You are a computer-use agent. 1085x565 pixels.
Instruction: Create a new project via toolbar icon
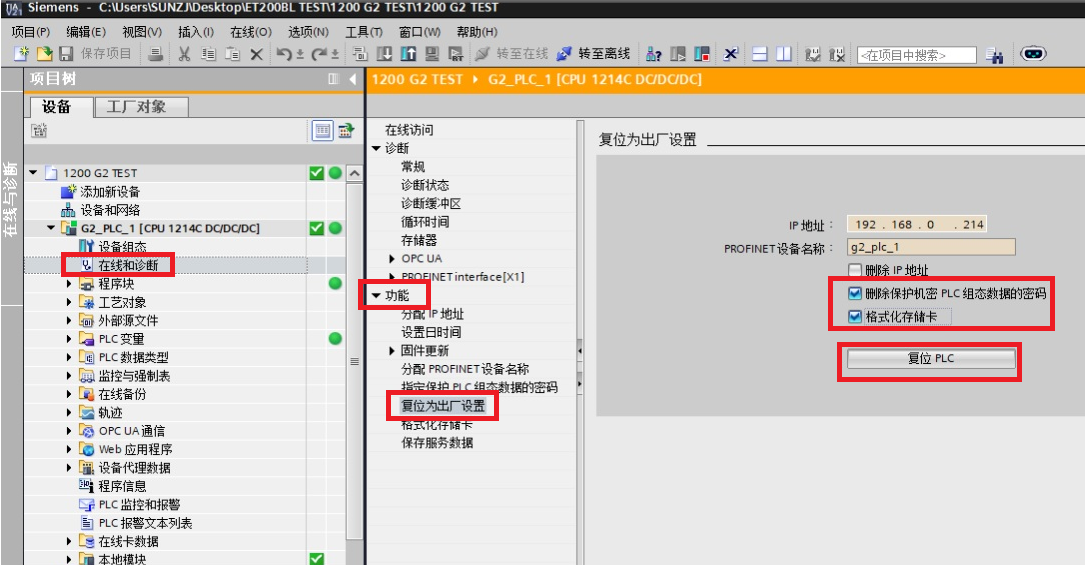(x=21, y=54)
